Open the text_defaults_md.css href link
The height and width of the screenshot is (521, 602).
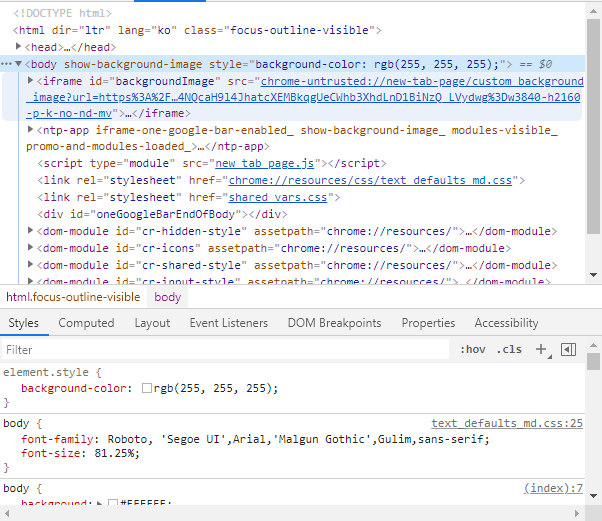click(370, 180)
